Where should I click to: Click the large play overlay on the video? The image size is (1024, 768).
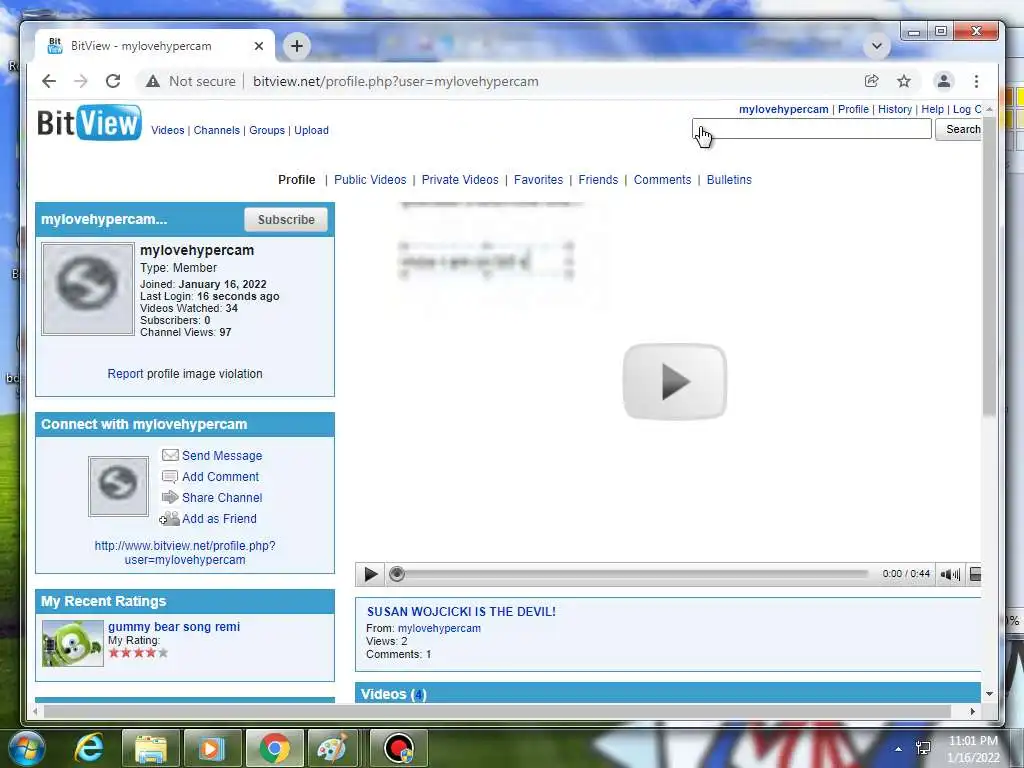(675, 381)
